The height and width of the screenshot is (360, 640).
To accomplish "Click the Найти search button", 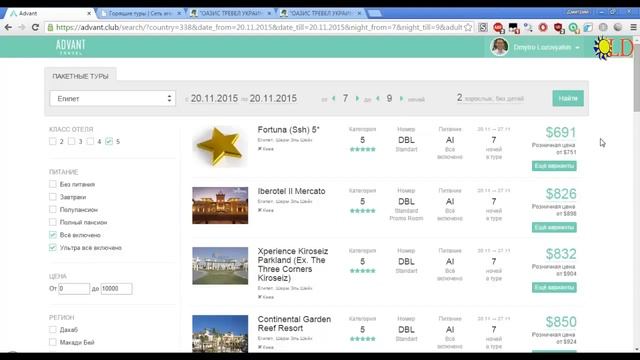I will pos(568,98).
